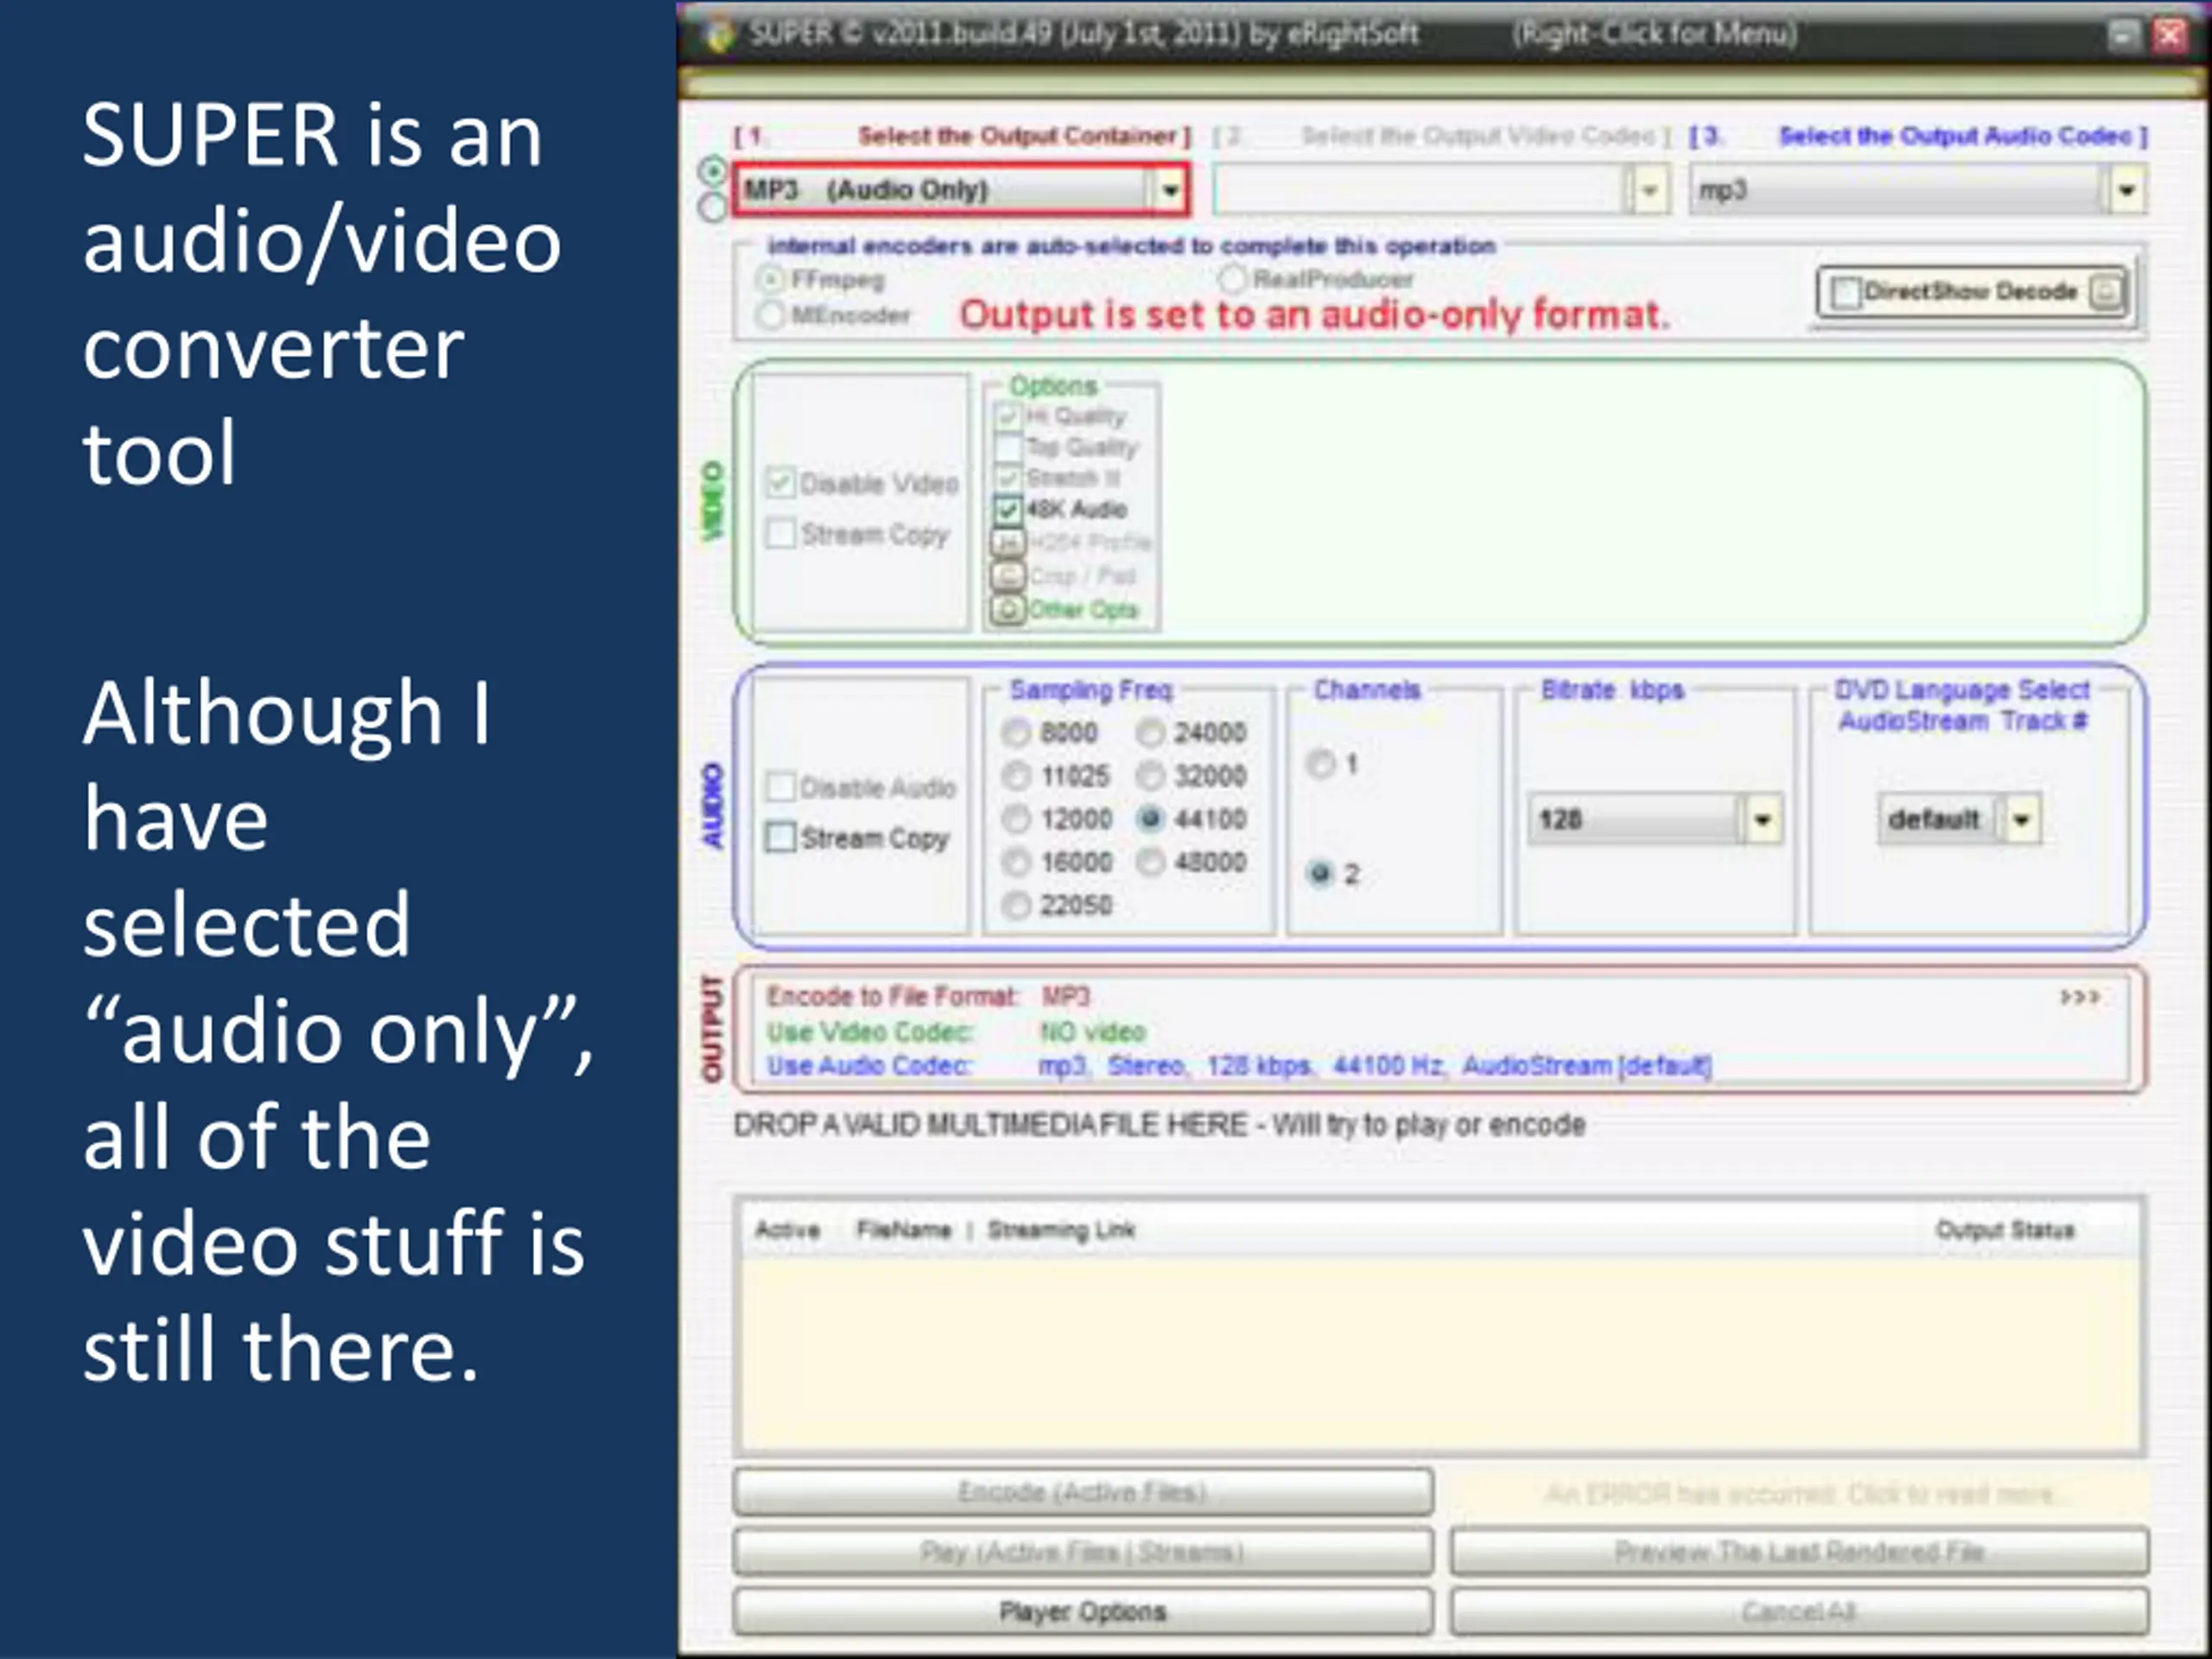Click '(Right-Click for Menu)' in the title bar
The height and width of the screenshot is (1659, 2212).
[x=1654, y=34]
